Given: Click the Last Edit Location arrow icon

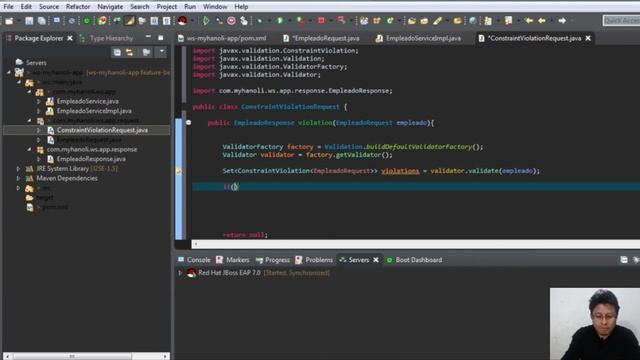Looking at the screenshot, I should tap(529, 20).
